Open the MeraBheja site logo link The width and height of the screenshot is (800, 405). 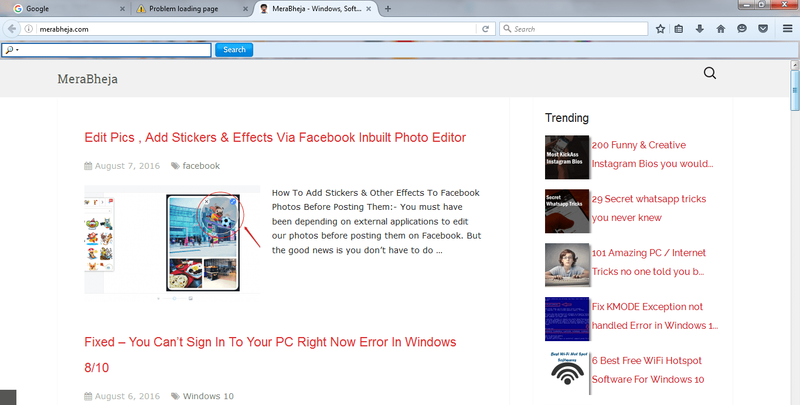coord(87,79)
